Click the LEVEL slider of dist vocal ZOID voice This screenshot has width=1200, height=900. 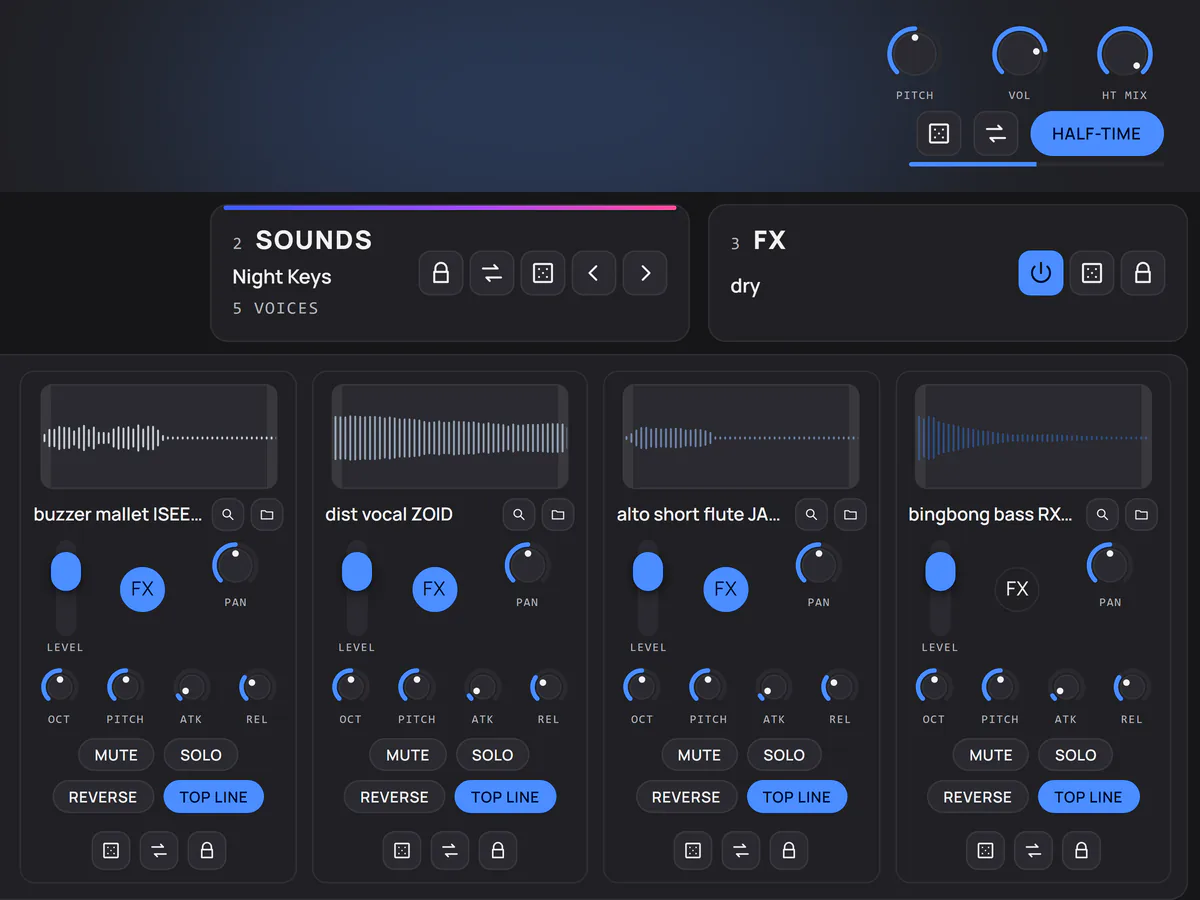357,588
